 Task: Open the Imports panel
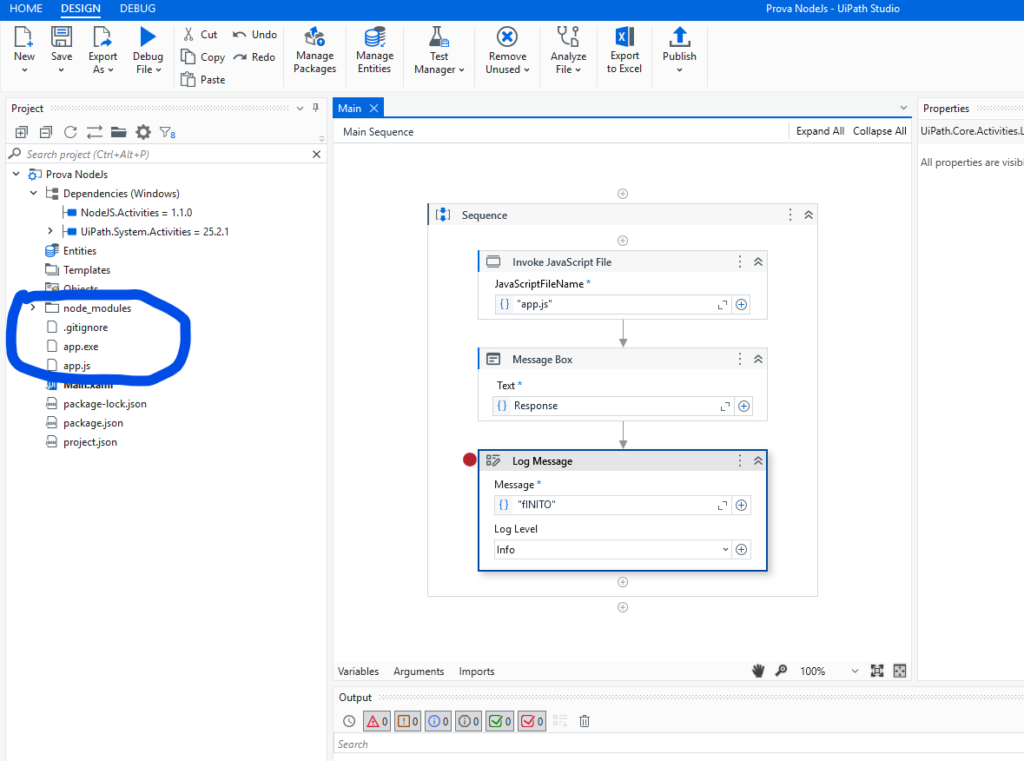(x=477, y=672)
